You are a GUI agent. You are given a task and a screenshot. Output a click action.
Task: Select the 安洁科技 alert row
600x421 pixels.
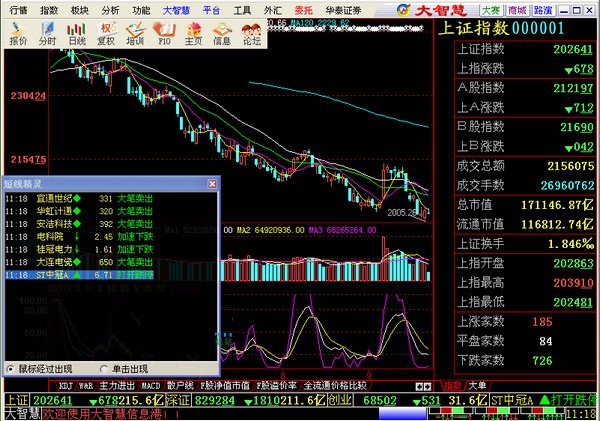[x=79, y=224]
